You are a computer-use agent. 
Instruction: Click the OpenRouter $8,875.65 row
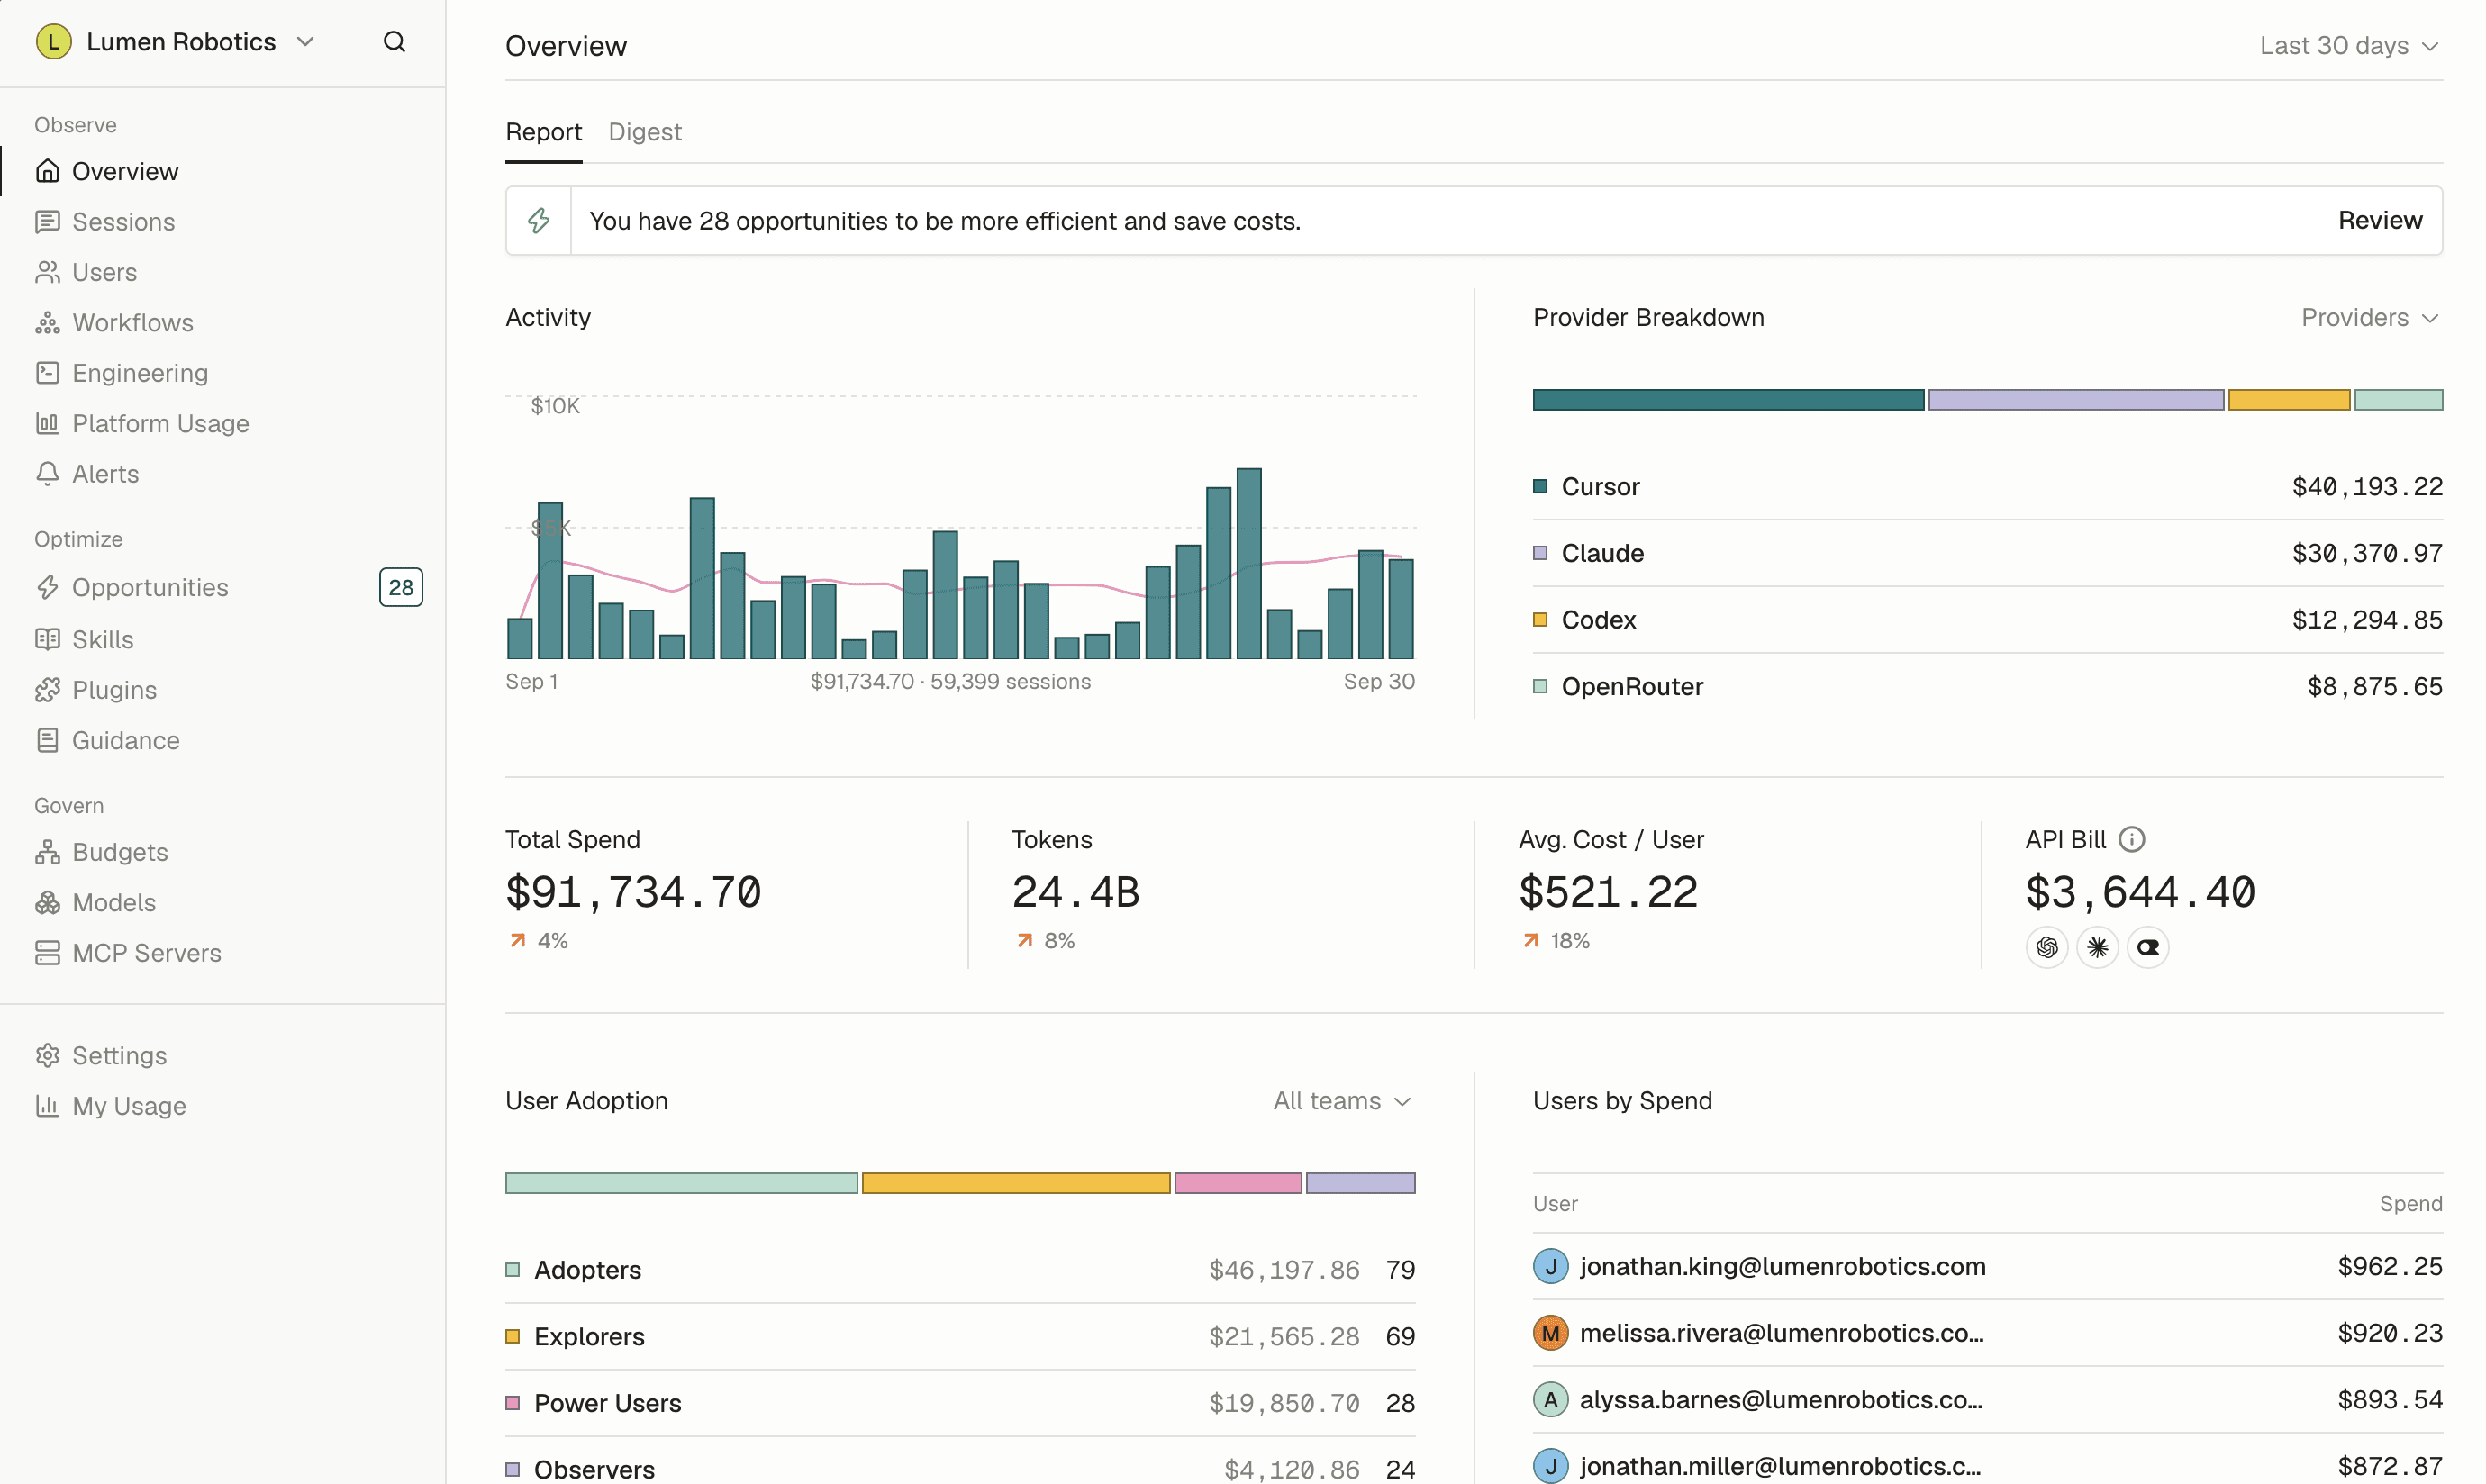(1988, 687)
